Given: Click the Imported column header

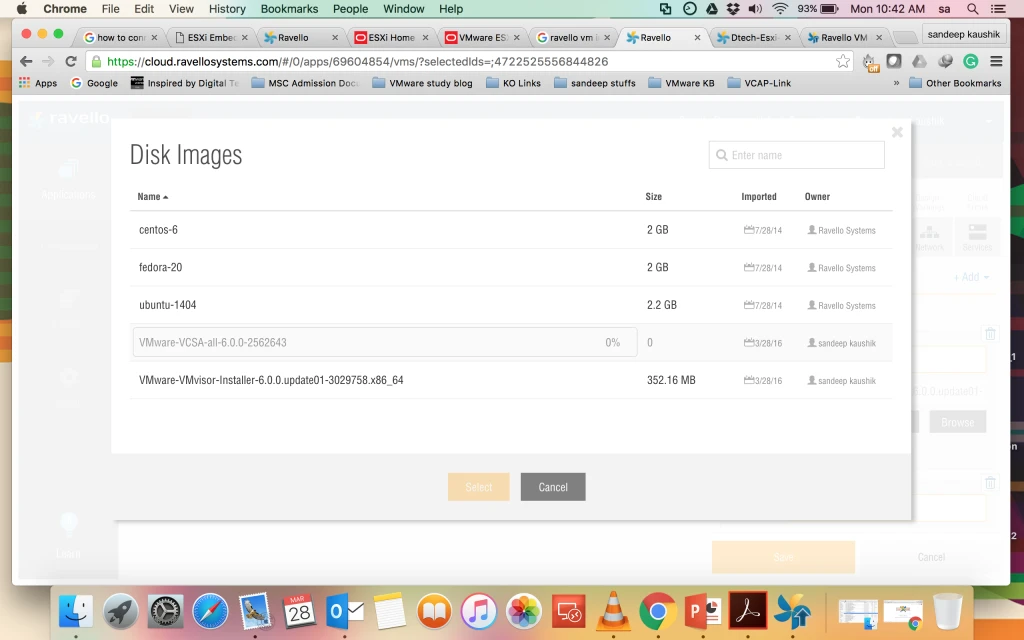Looking at the screenshot, I should 759,197.
